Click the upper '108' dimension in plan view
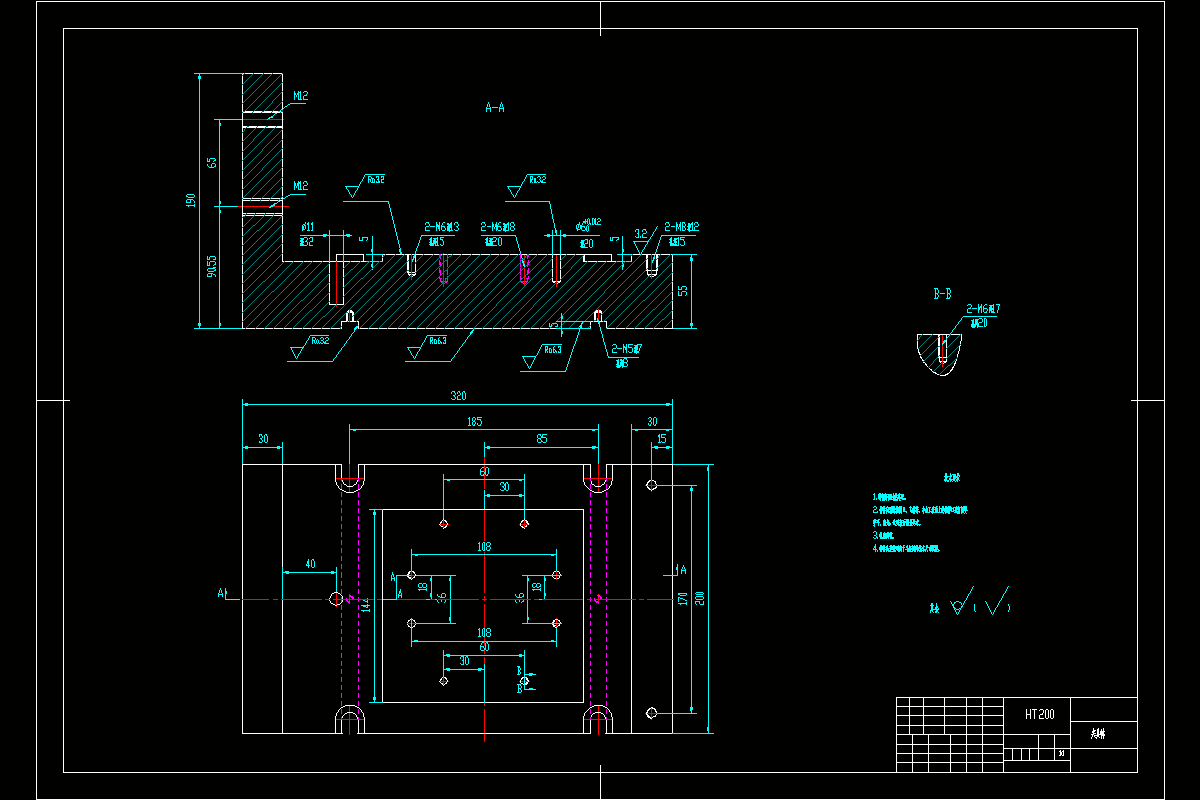This screenshot has height=800, width=1200. tap(484, 547)
